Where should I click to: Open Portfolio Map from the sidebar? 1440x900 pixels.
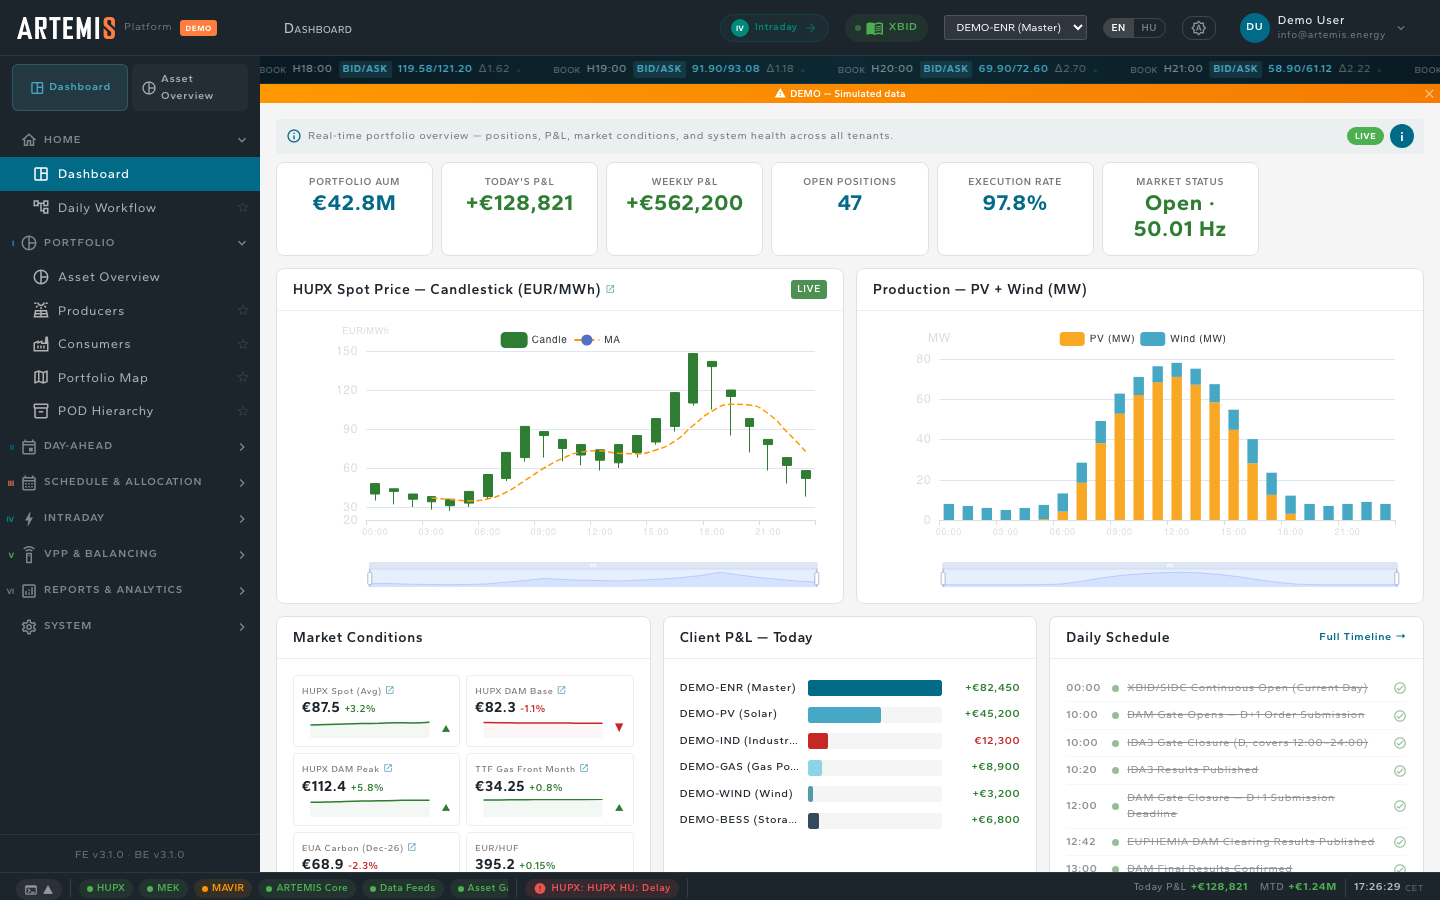[x=103, y=378]
